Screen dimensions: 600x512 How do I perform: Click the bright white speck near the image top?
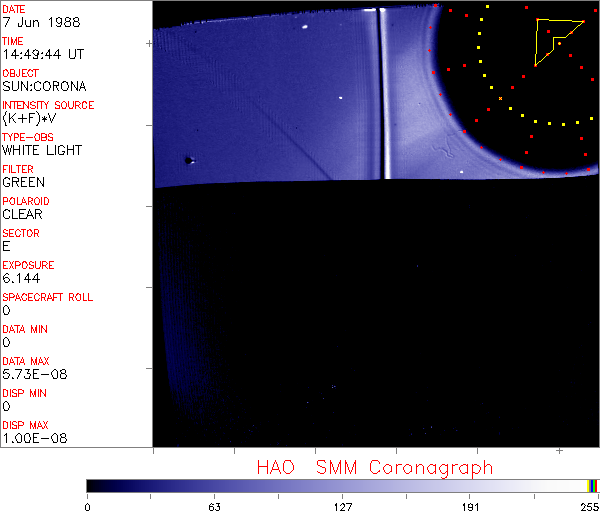tap(304, 26)
